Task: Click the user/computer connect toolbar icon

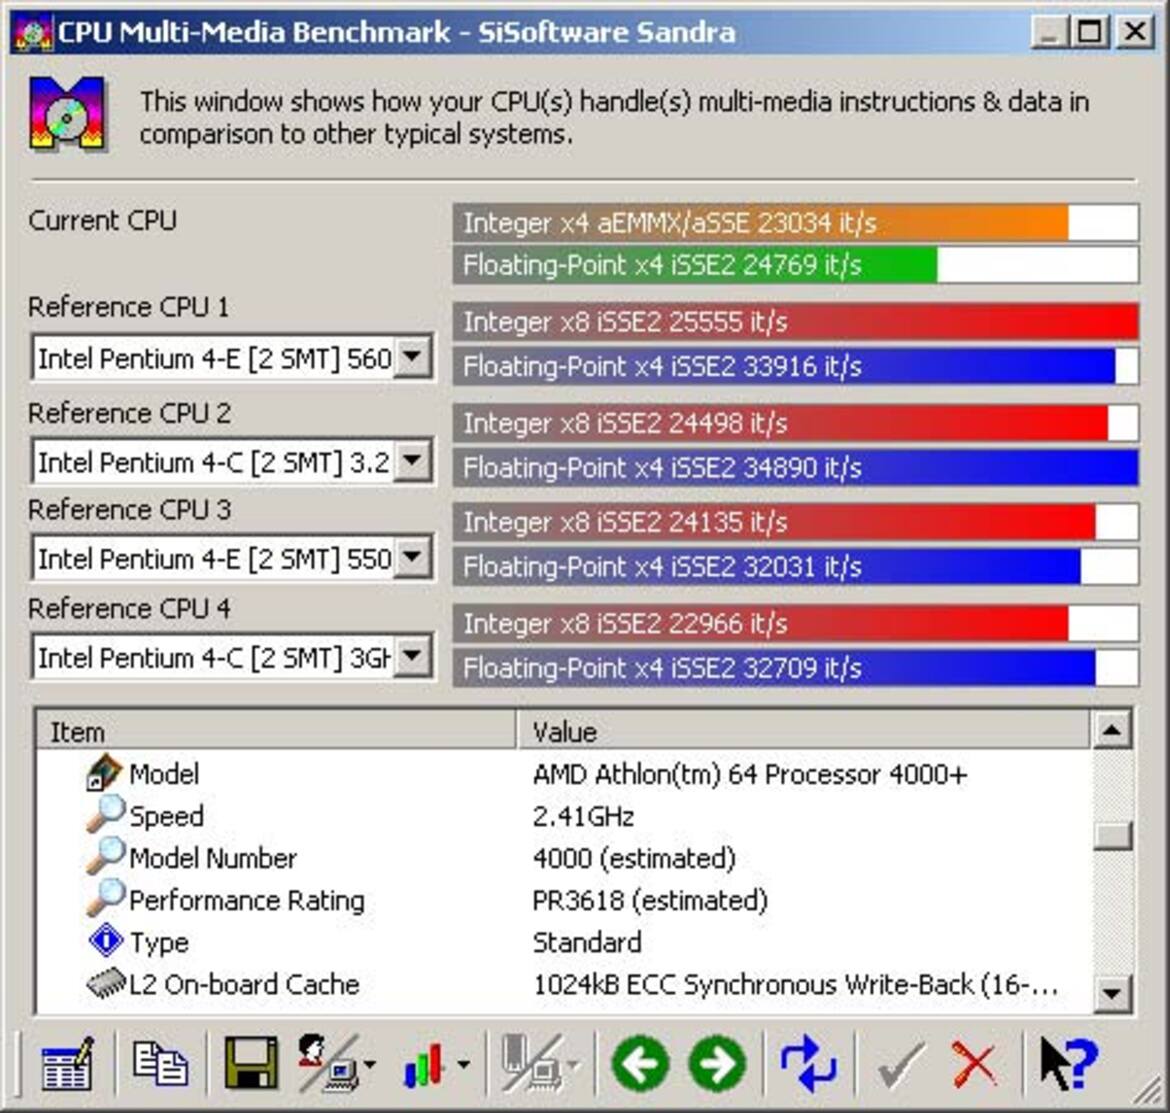Action: click(x=328, y=1063)
